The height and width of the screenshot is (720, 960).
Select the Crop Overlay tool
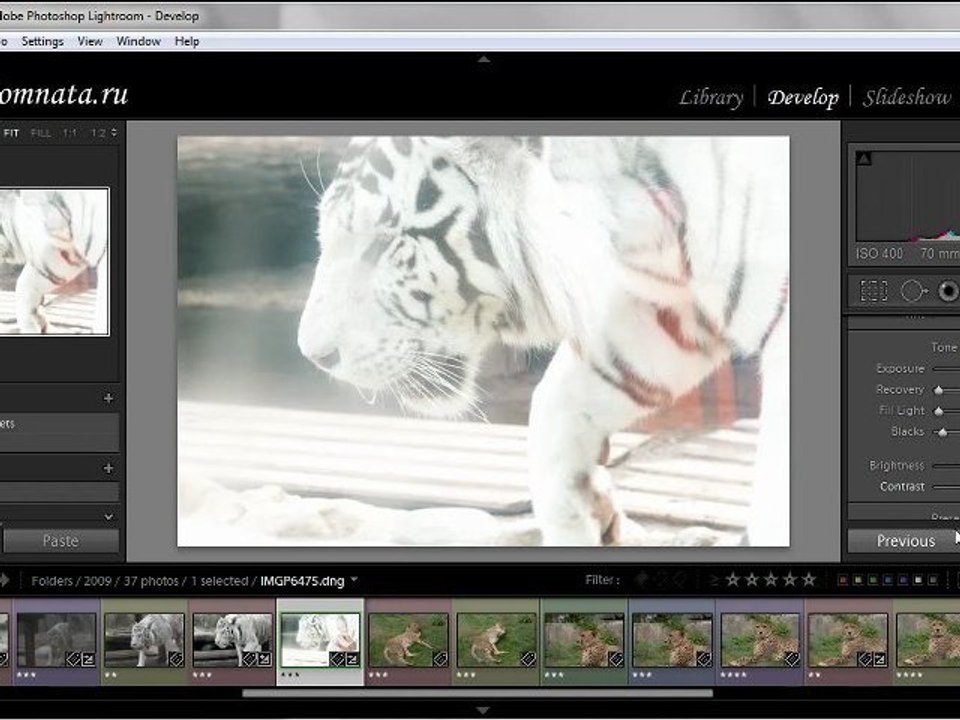pos(874,290)
